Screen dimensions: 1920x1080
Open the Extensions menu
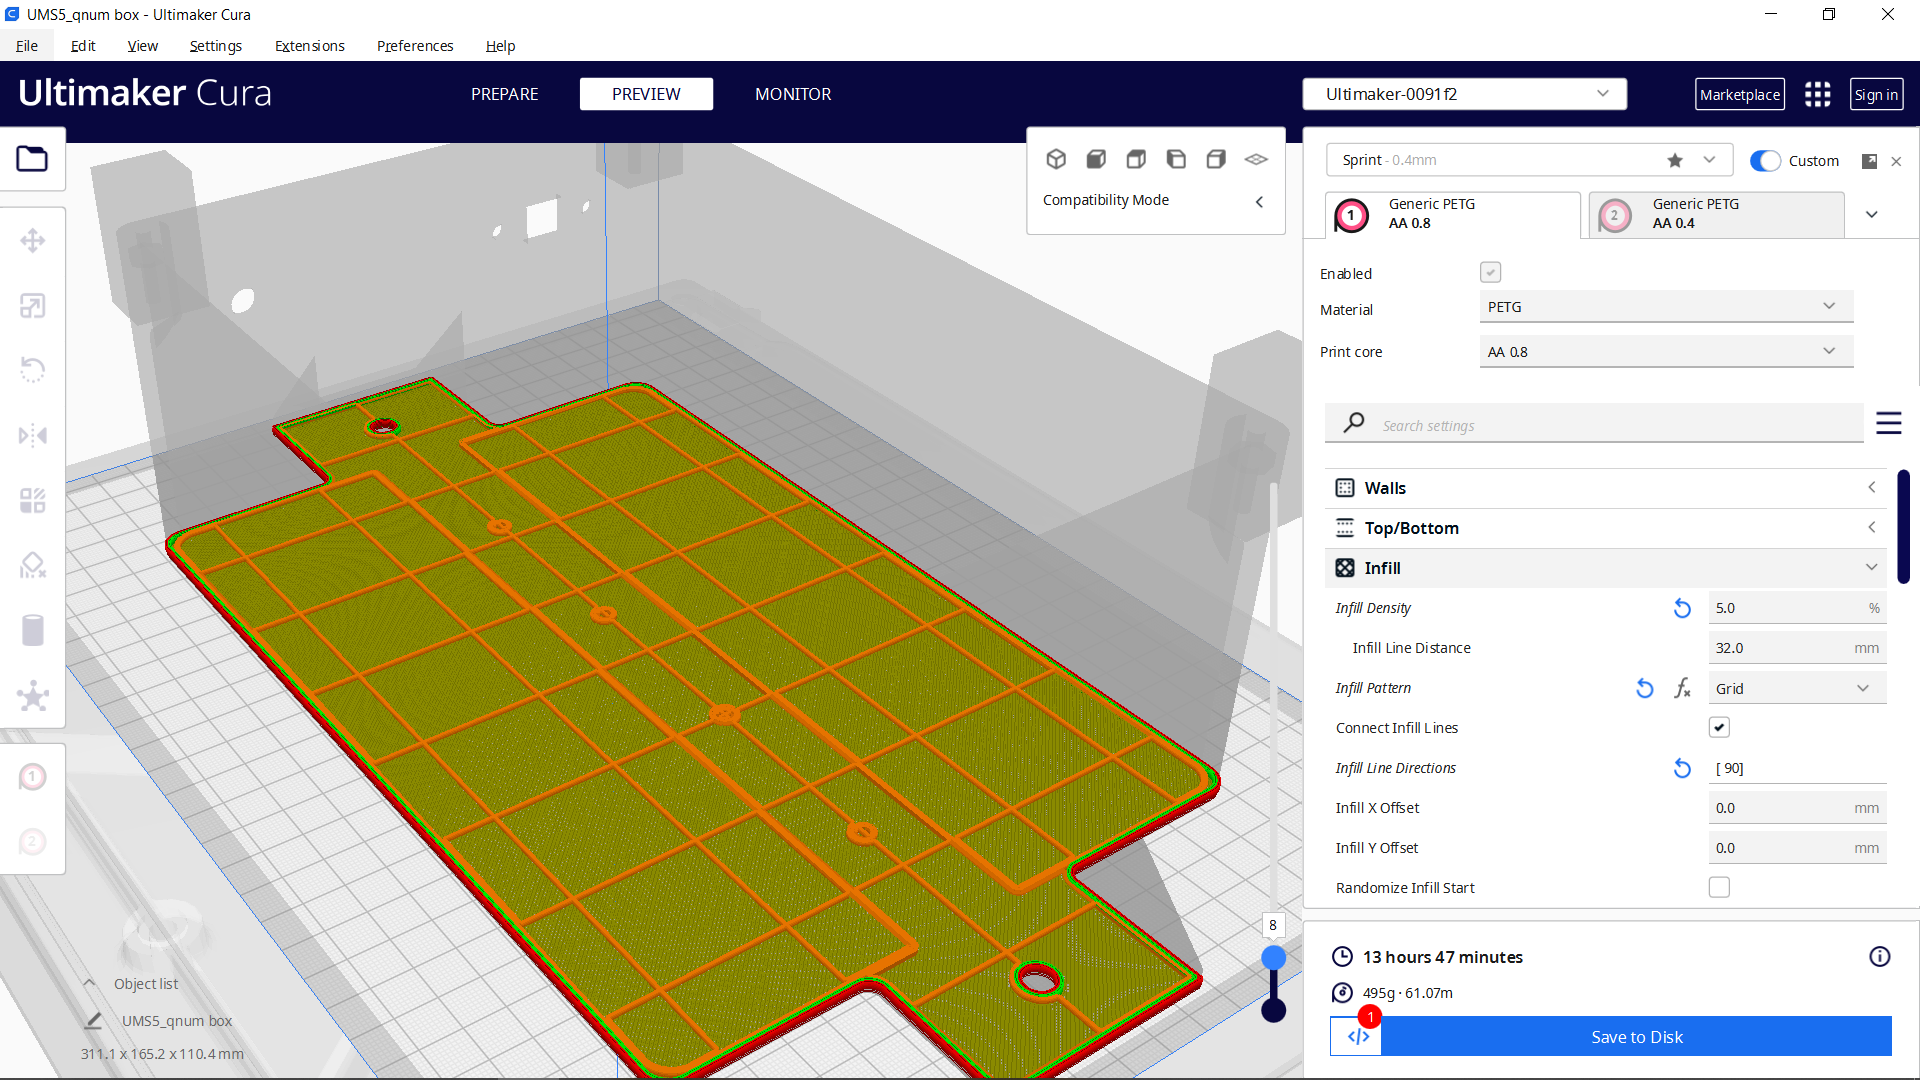(309, 45)
